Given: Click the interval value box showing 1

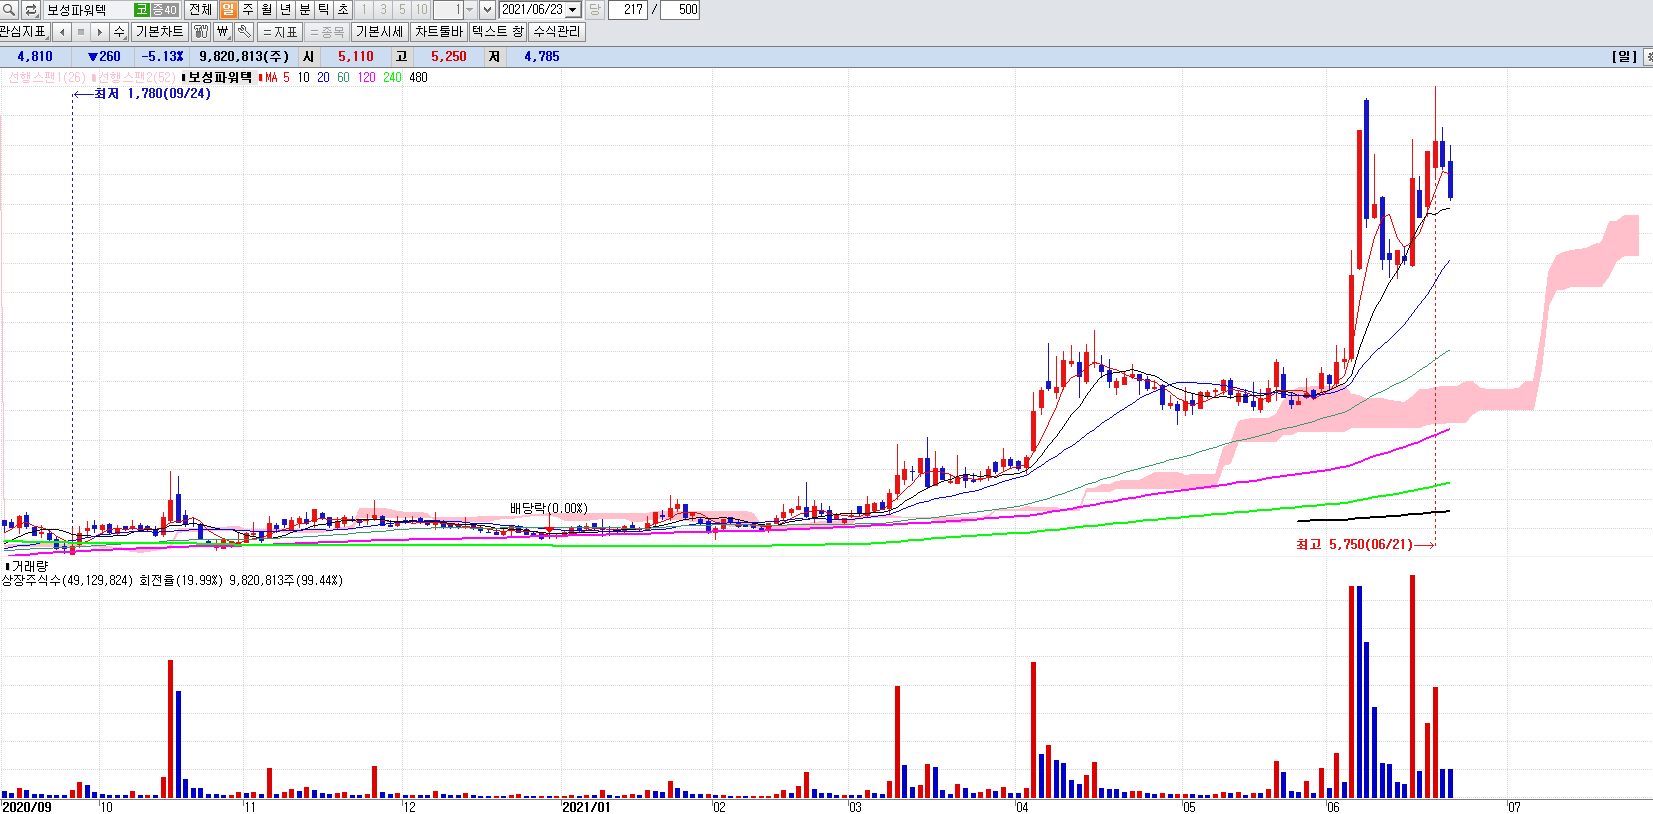Looking at the screenshot, I should pos(448,10).
